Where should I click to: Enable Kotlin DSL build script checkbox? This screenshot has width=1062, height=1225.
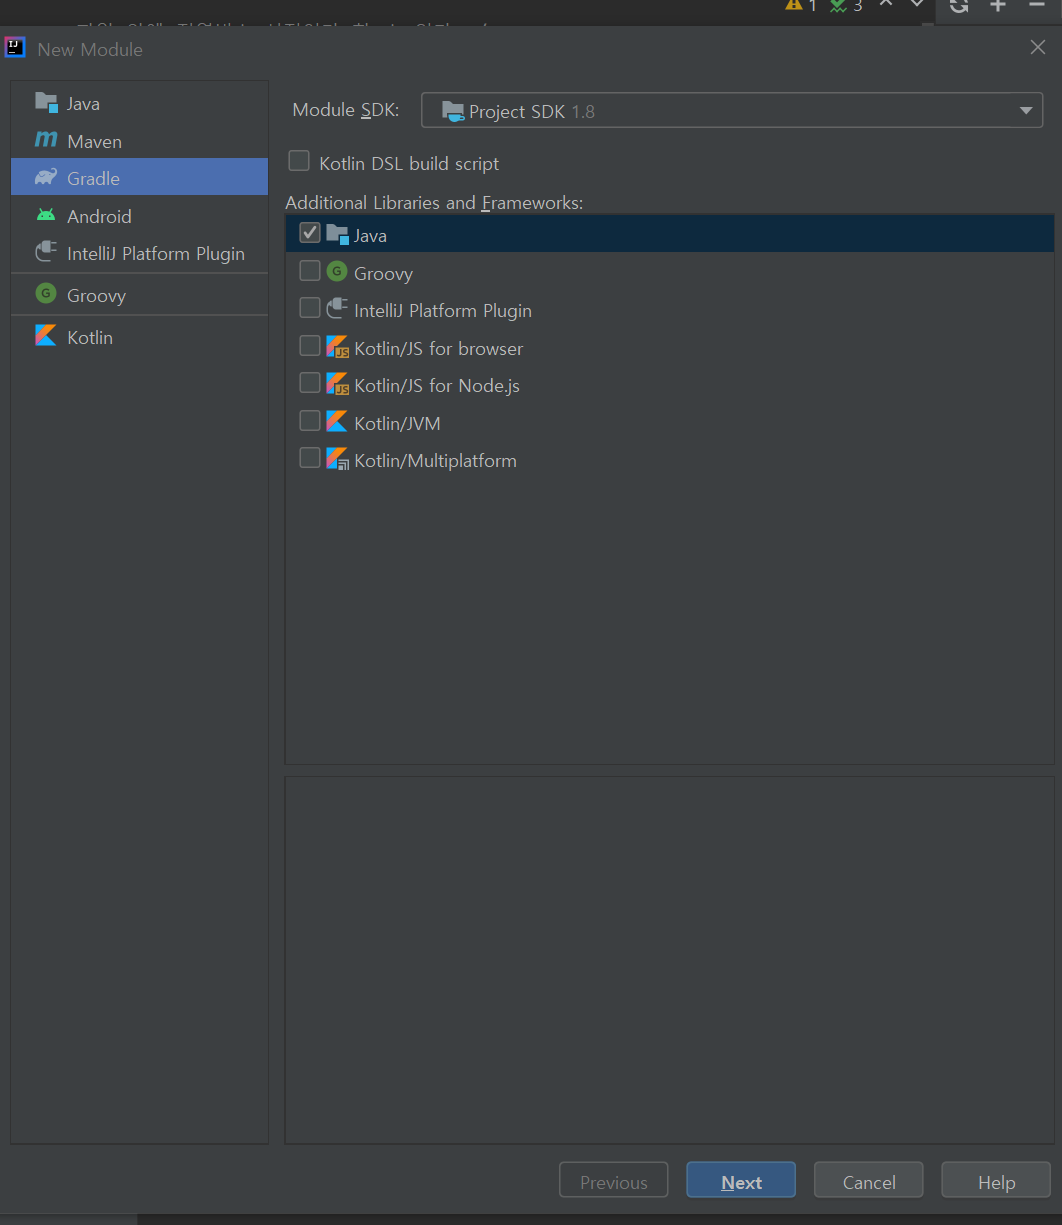[299, 161]
